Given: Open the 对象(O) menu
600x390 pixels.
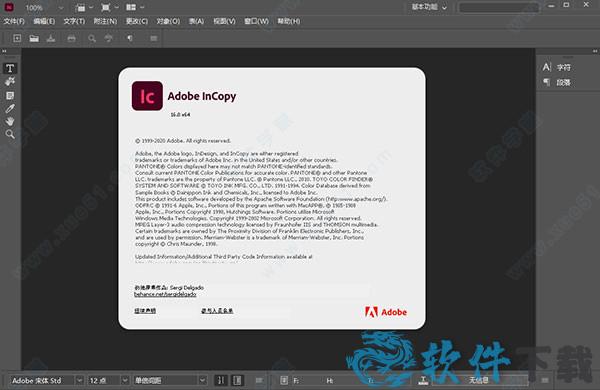Looking at the screenshot, I should point(168,21).
